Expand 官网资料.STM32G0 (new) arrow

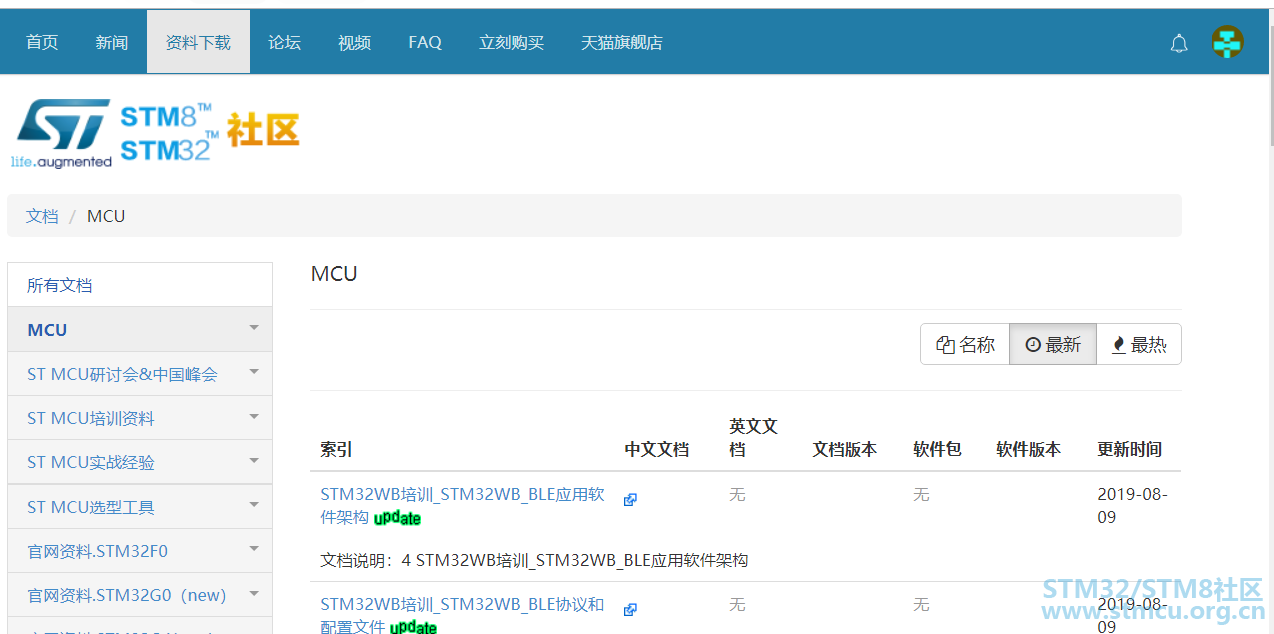[254, 593]
